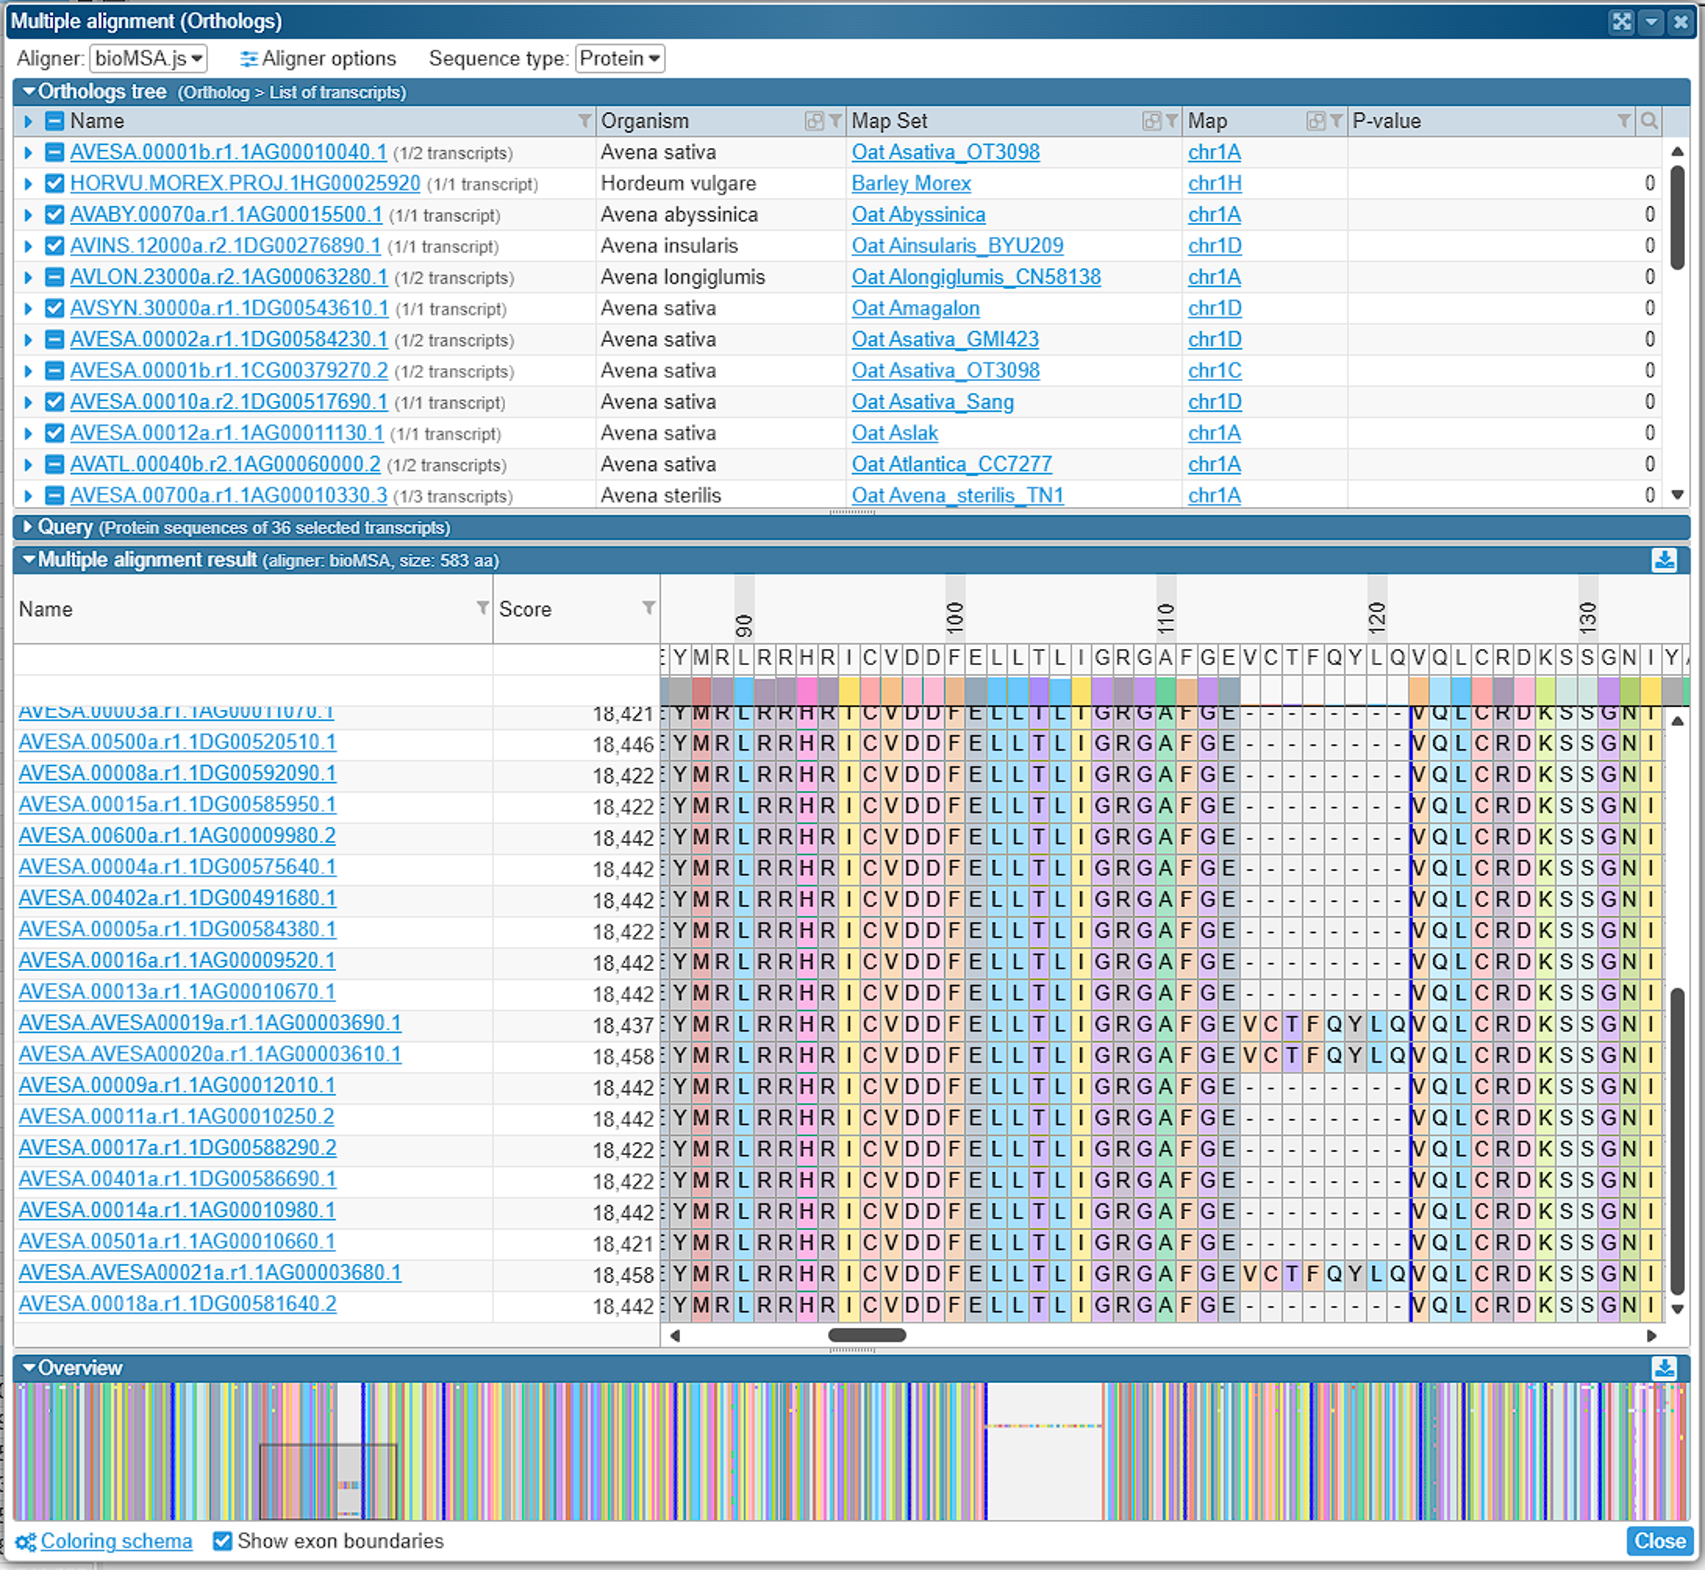Image resolution: width=1705 pixels, height=1570 pixels.
Task: Filter the P-value column
Action: [x=1625, y=121]
